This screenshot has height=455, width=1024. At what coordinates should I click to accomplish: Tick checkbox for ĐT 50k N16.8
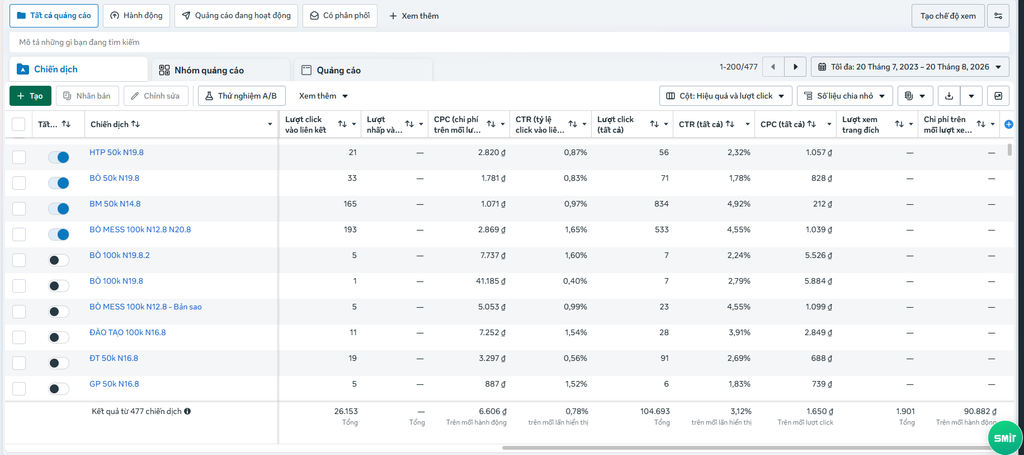click(19, 363)
